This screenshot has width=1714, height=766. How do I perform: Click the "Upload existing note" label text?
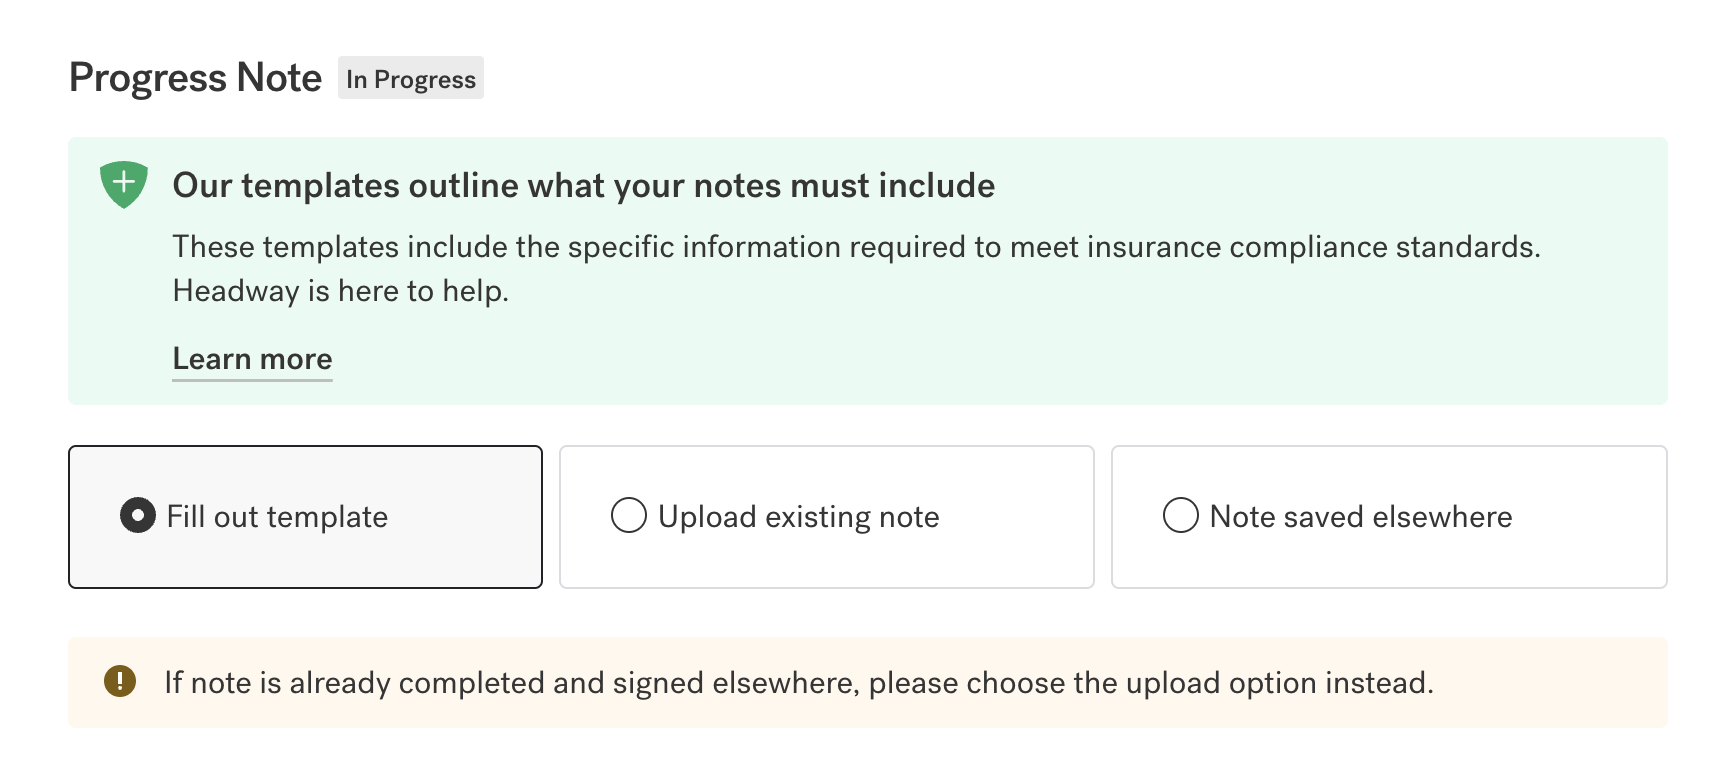pos(798,517)
